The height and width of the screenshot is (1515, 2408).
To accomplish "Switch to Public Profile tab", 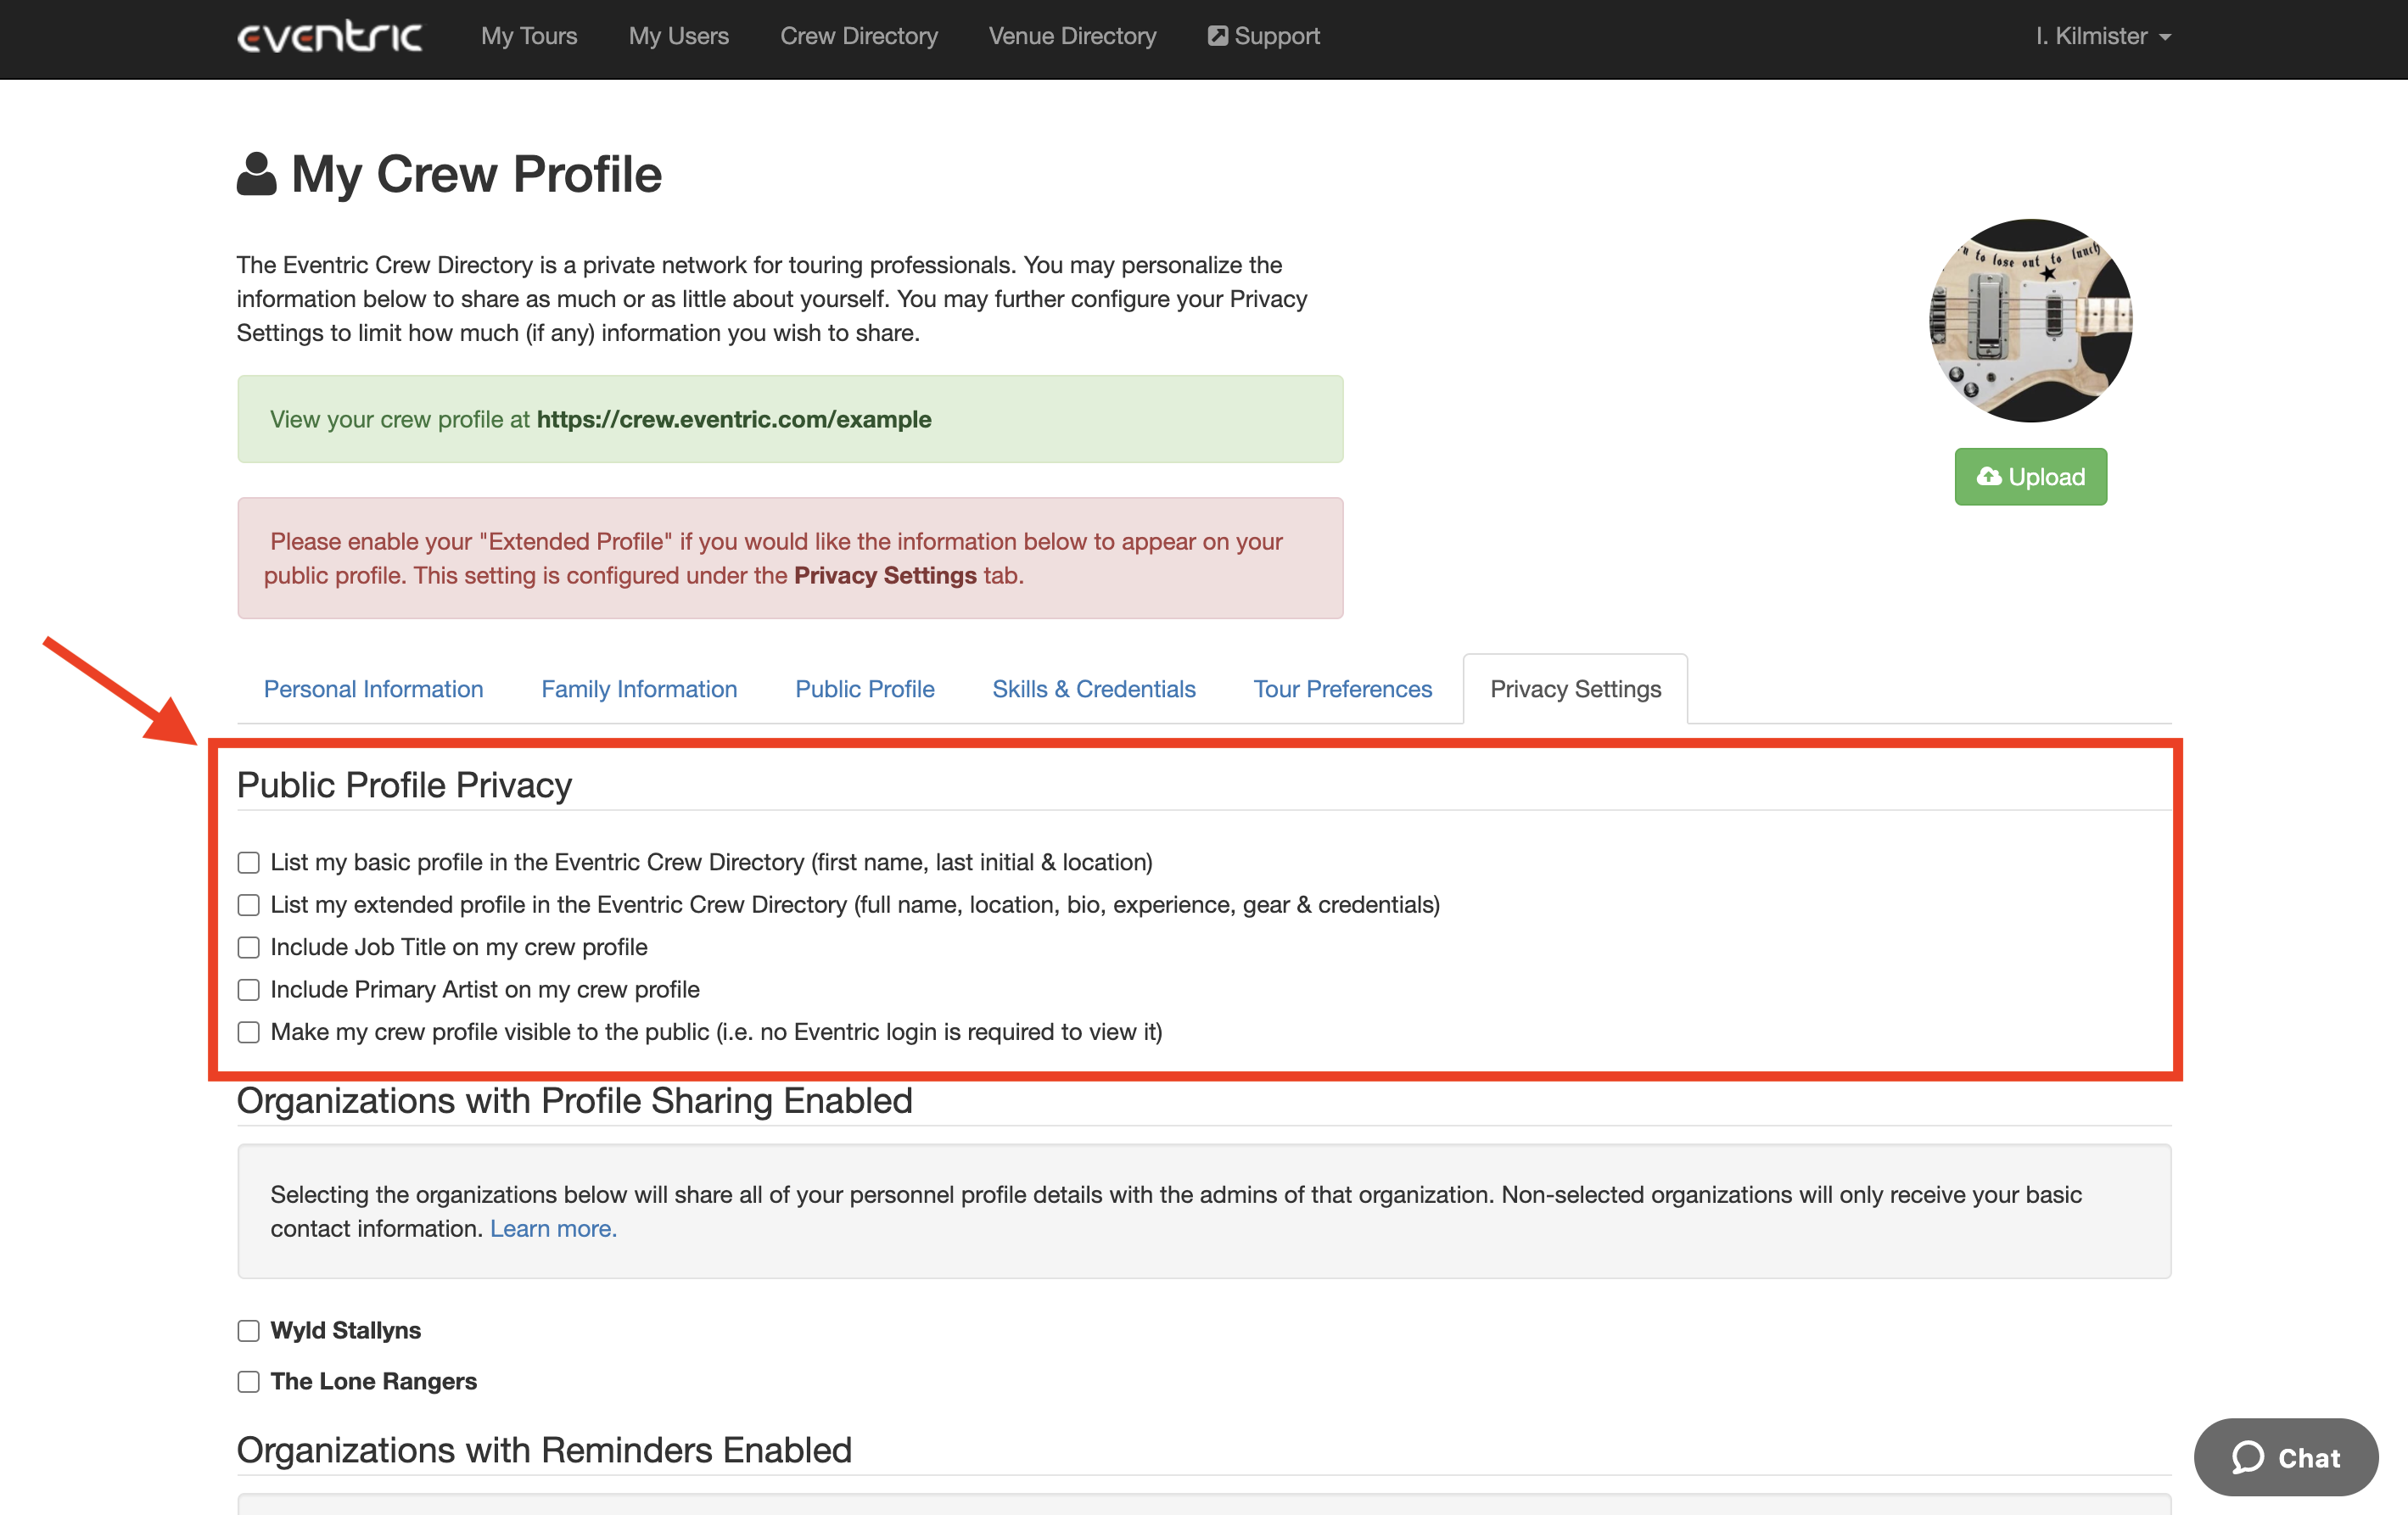I will (x=865, y=689).
